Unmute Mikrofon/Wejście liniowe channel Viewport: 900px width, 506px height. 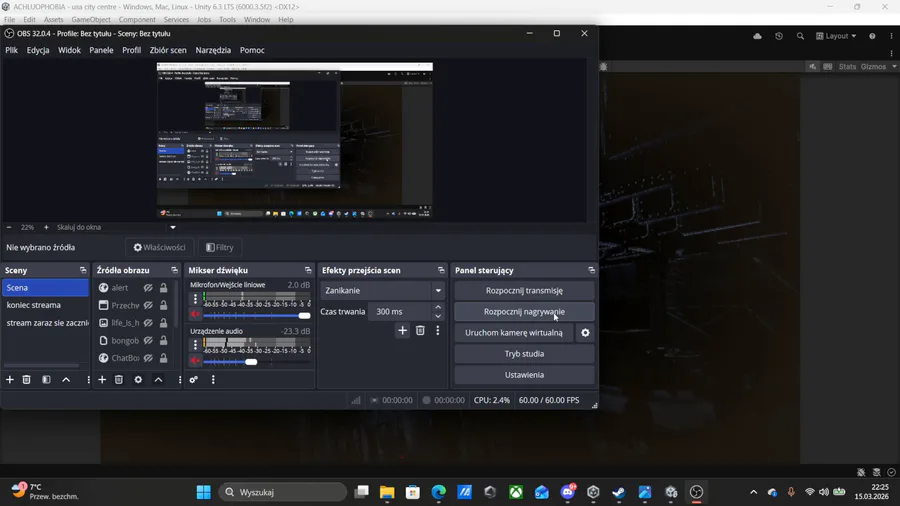195,315
